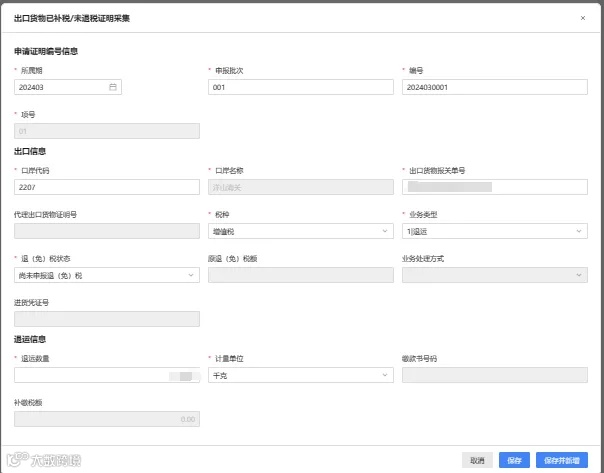Image resolution: width=604 pixels, height=473 pixels.
Task: Expand the 计量单位 dropdown showing 千克
Action: [301, 375]
